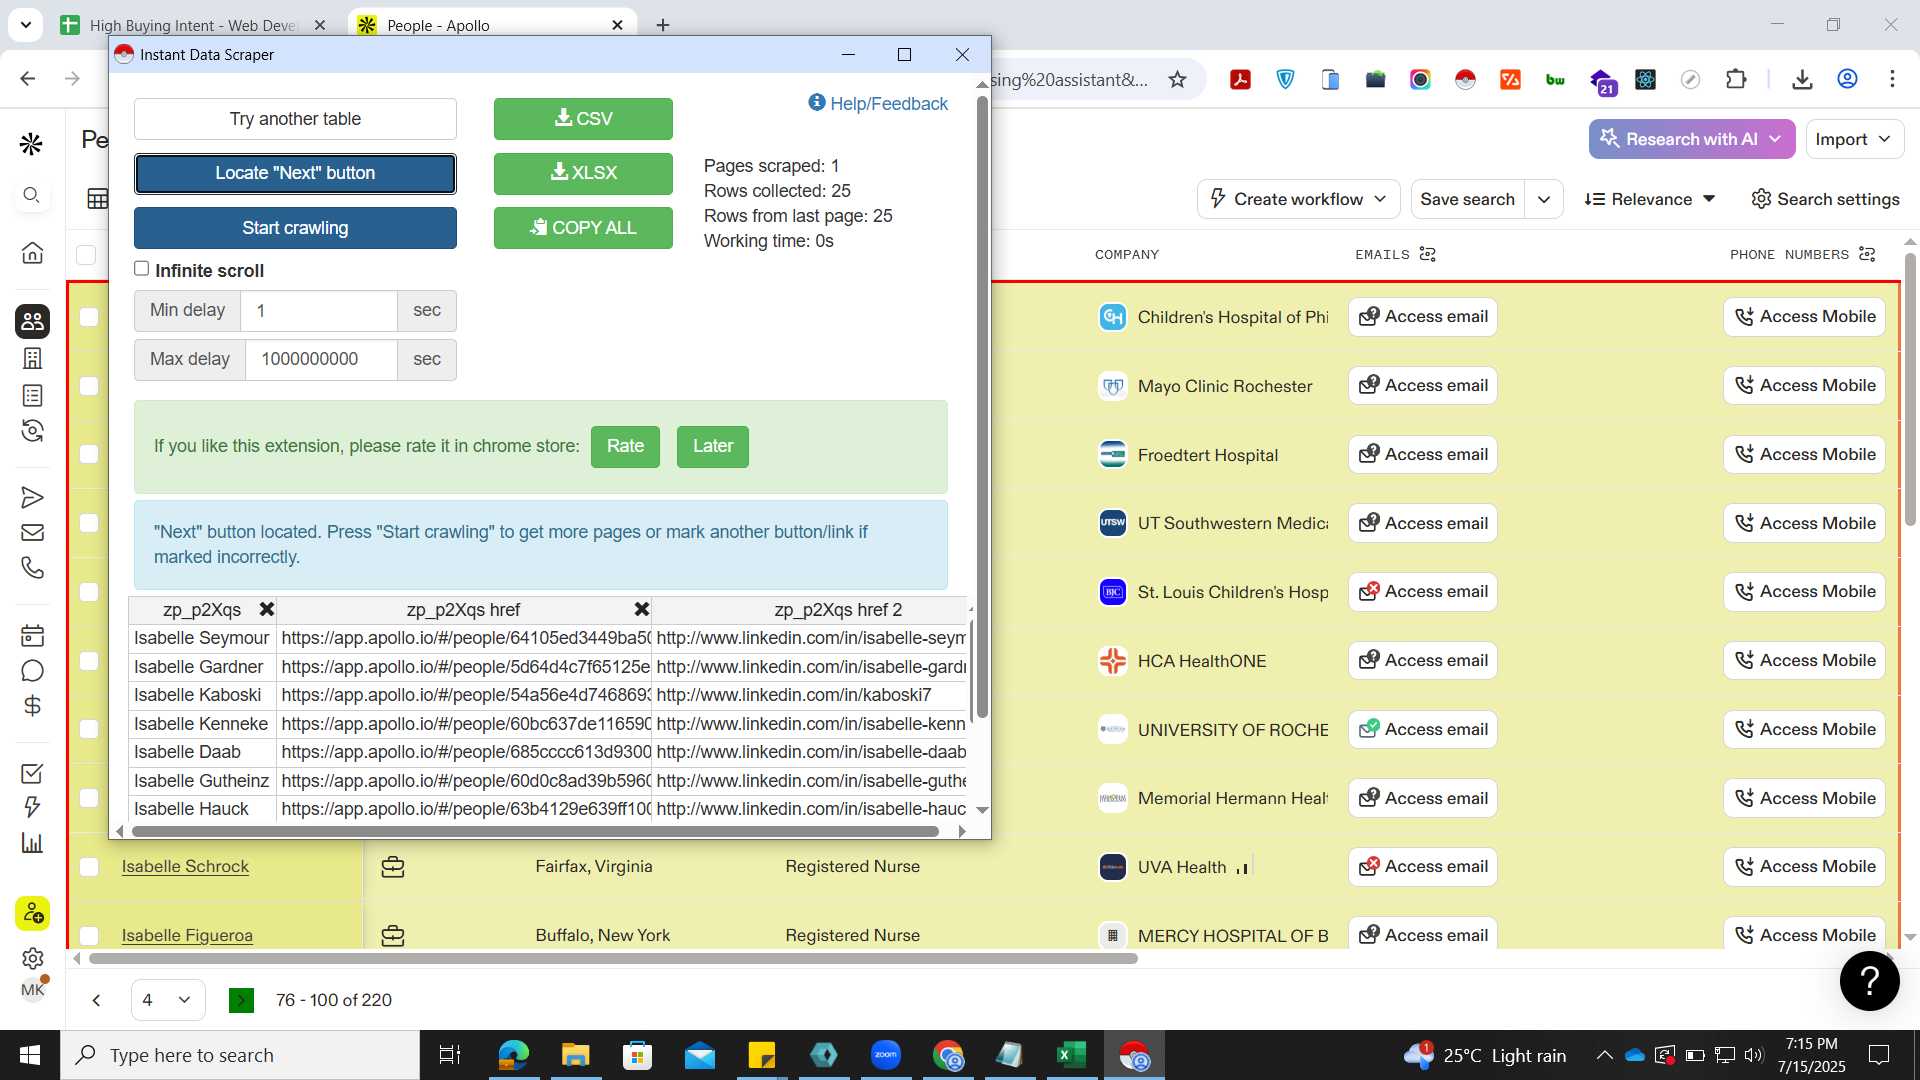This screenshot has height=1080, width=1920.
Task: Click the Instant Data Scraper extension icon
Action: [1465, 80]
